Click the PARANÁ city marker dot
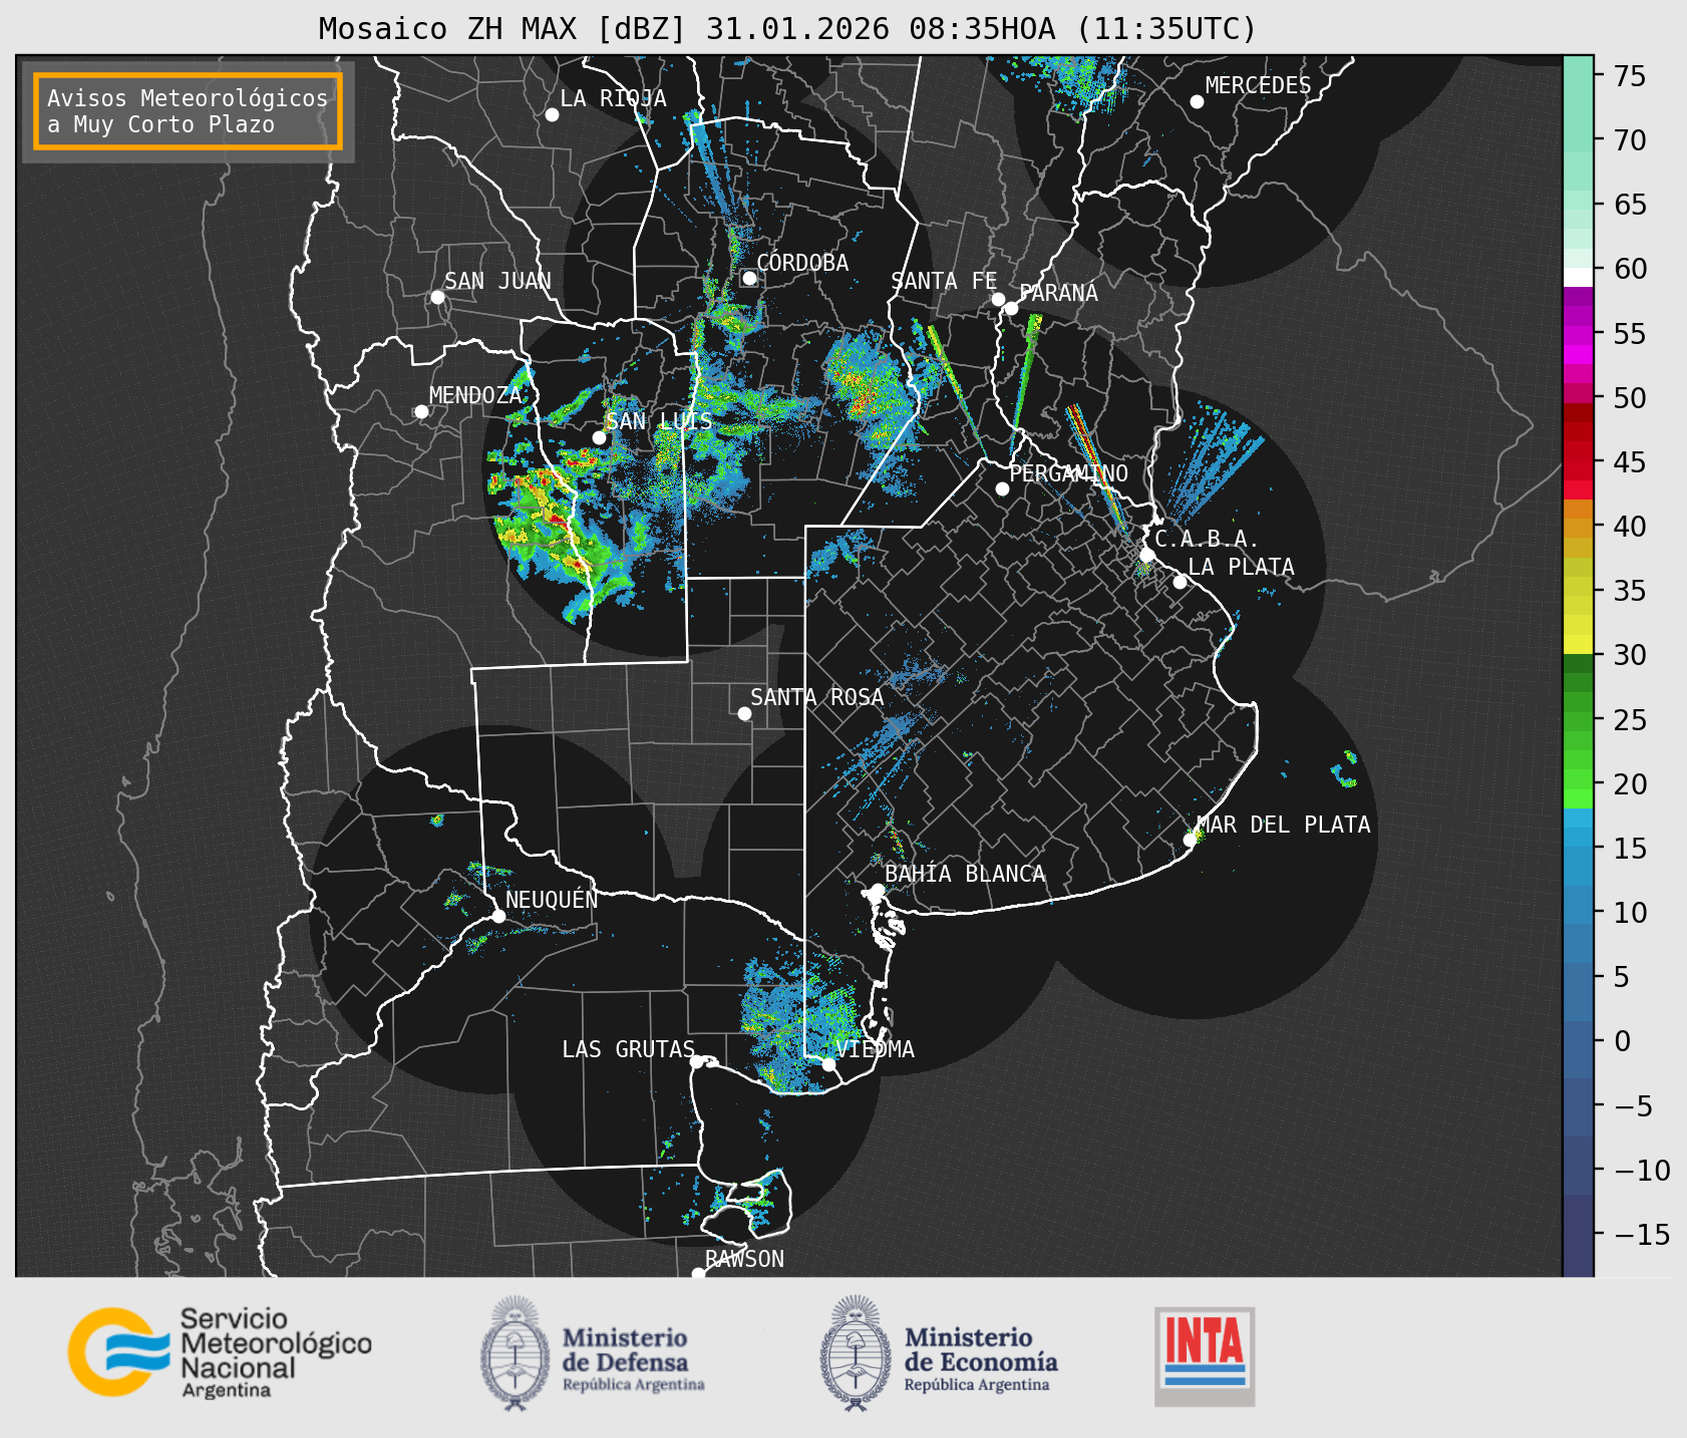Viewport: 1687px width, 1438px height. pyautogui.click(x=1012, y=308)
